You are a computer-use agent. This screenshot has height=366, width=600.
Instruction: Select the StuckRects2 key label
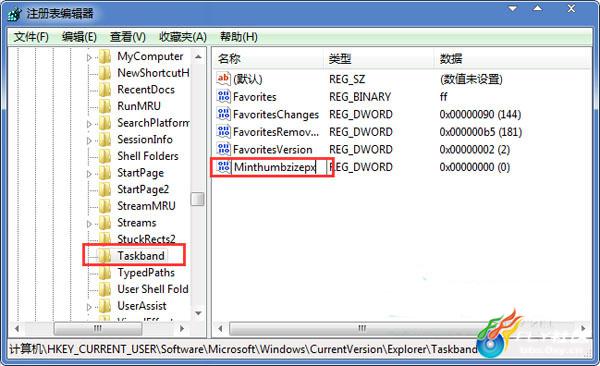[x=146, y=239]
